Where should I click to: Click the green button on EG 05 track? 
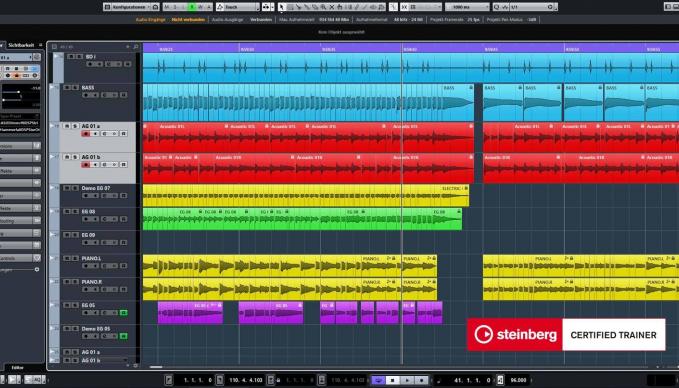click(123, 313)
